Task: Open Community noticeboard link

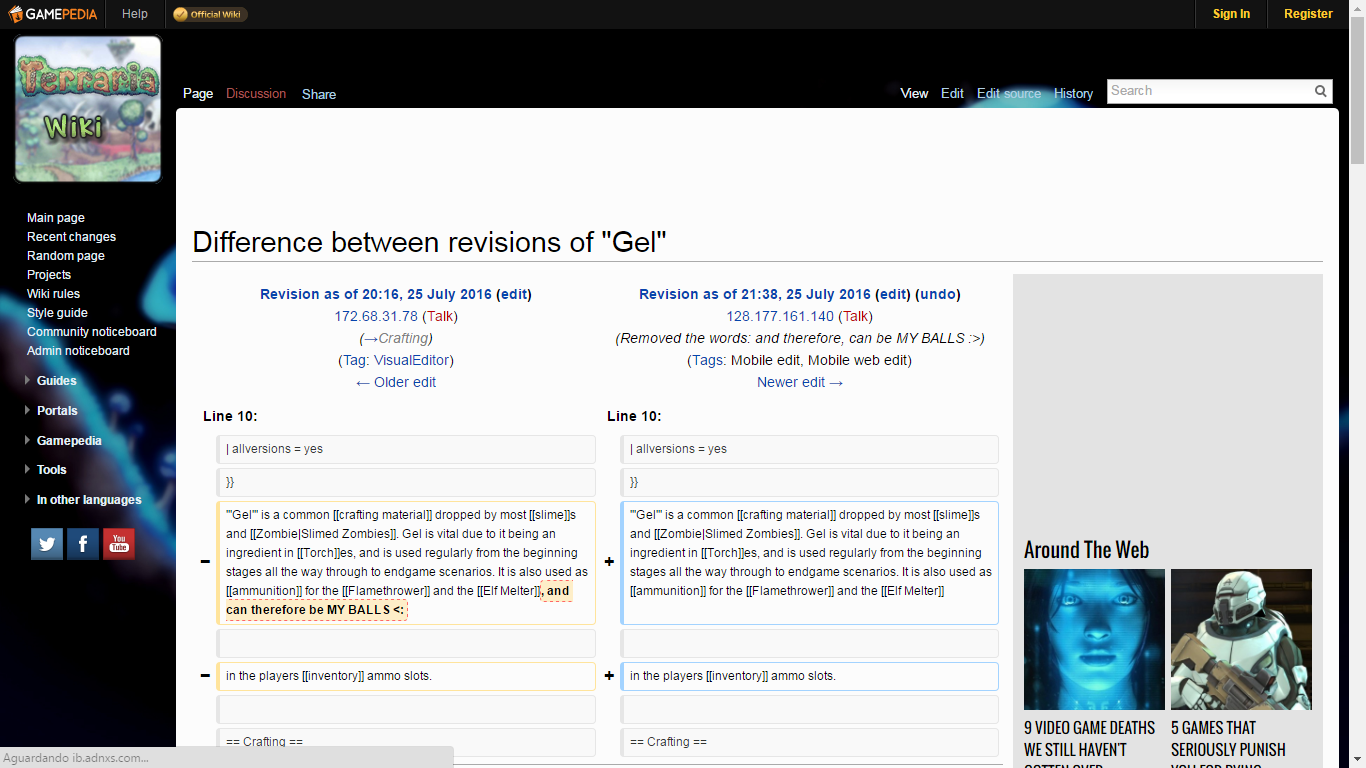Action: (x=92, y=332)
